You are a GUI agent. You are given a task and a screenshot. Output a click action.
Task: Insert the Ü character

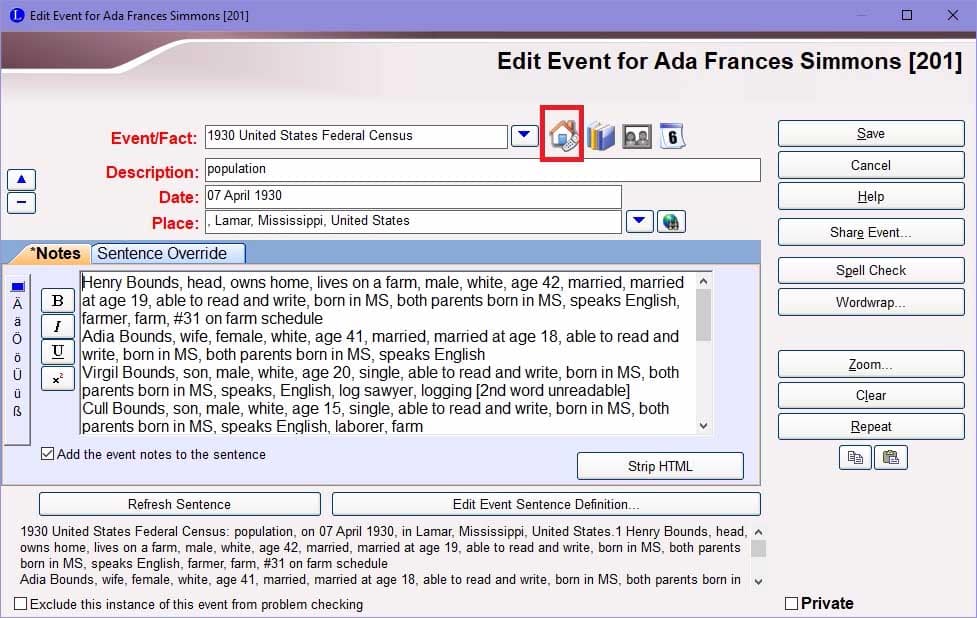click(x=17, y=375)
